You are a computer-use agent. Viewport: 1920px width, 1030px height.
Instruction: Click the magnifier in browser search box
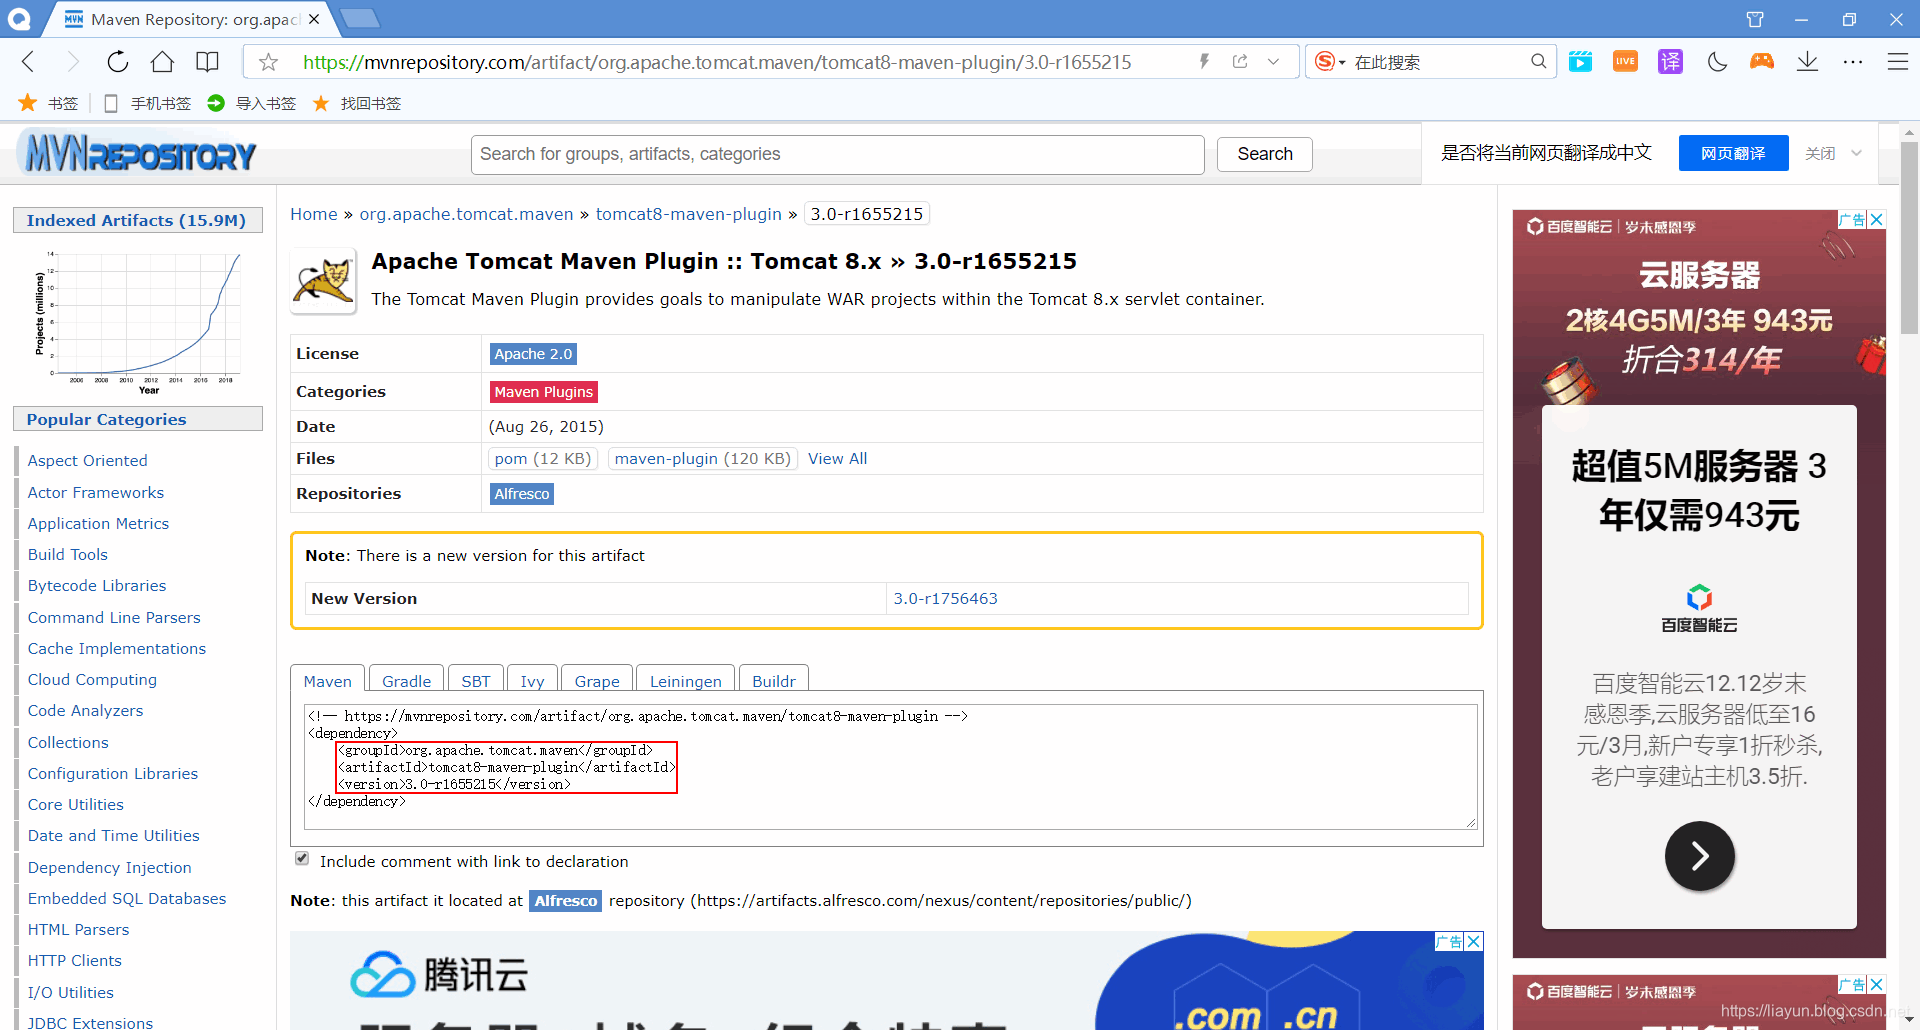[x=1538, y=62]
